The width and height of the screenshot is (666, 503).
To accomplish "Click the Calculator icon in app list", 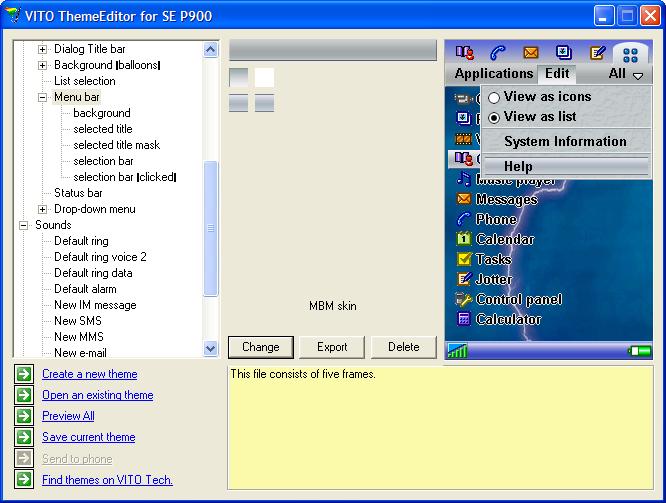I will [x=463, y=319].
